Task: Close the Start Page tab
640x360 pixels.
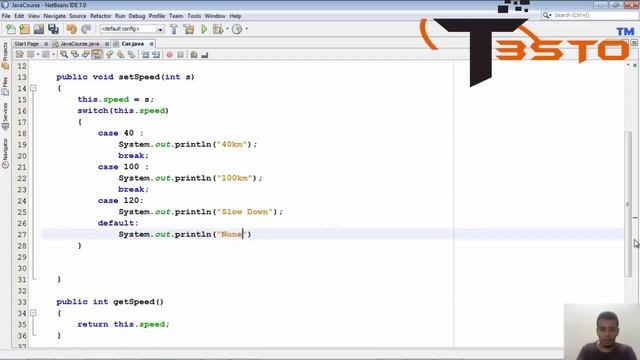Action: pyautogui.click(x=46, y=44)
